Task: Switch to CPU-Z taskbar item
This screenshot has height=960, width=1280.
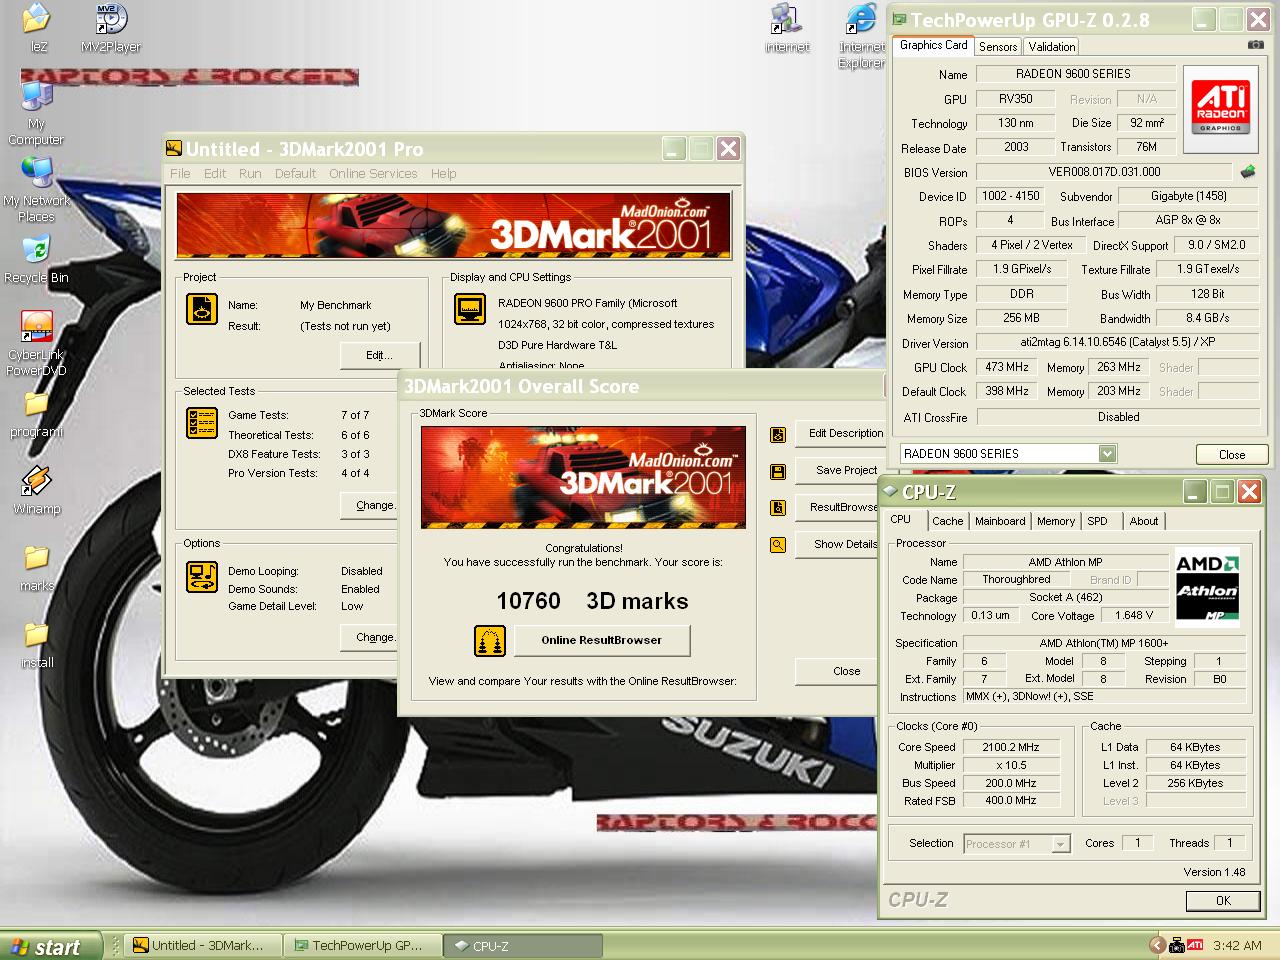Action: tap(523, 945)
